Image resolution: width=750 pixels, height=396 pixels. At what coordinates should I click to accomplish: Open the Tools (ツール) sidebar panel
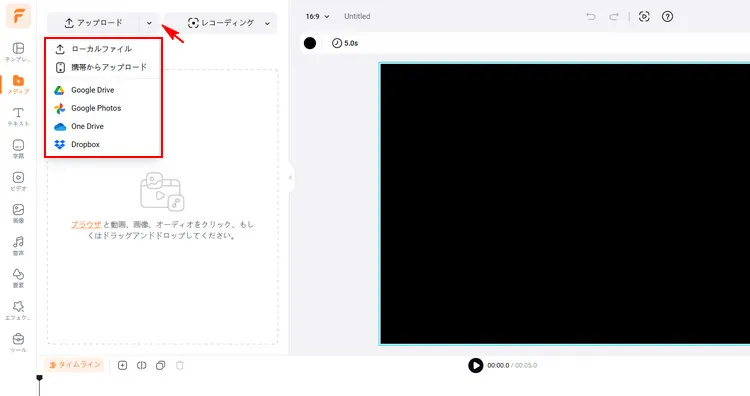[18, 343]
